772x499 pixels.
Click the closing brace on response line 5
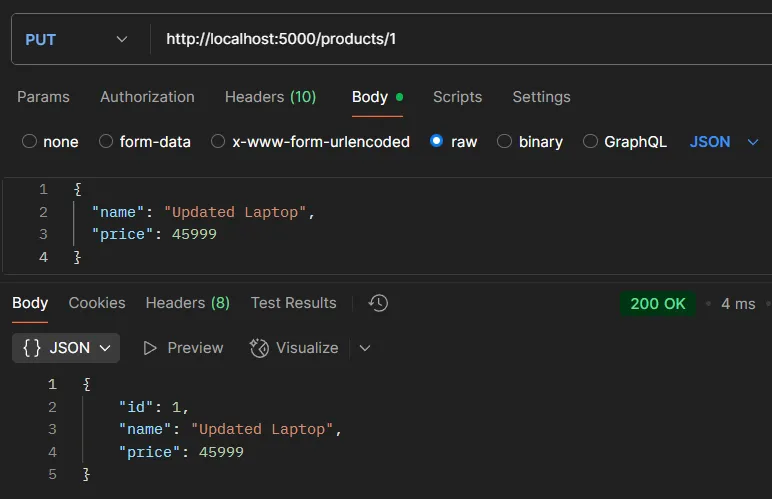pos(87,474)
